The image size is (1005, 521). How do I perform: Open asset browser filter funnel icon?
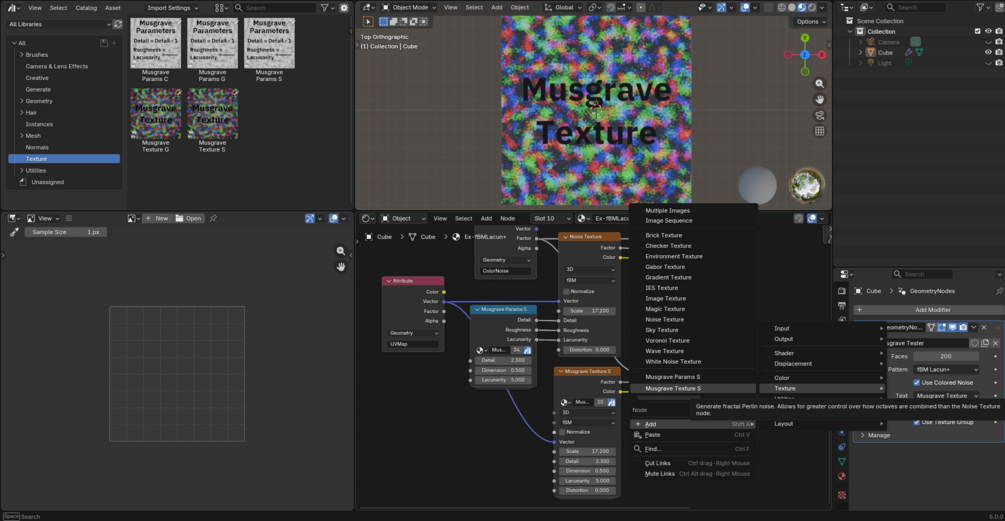pos(325,8)
